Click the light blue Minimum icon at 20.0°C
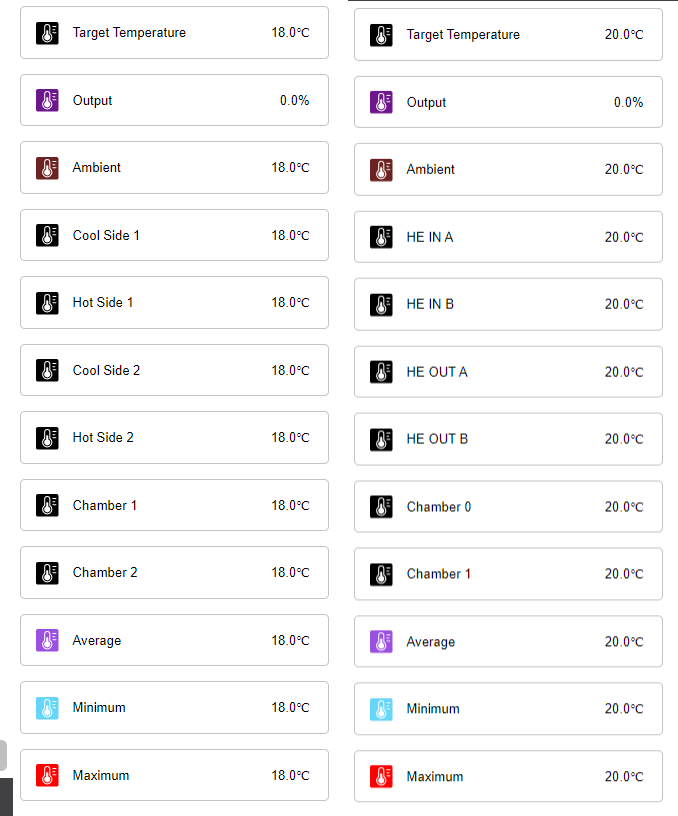Image resolution: width=678 pixels, height=816 pixels. pos(382,709)
